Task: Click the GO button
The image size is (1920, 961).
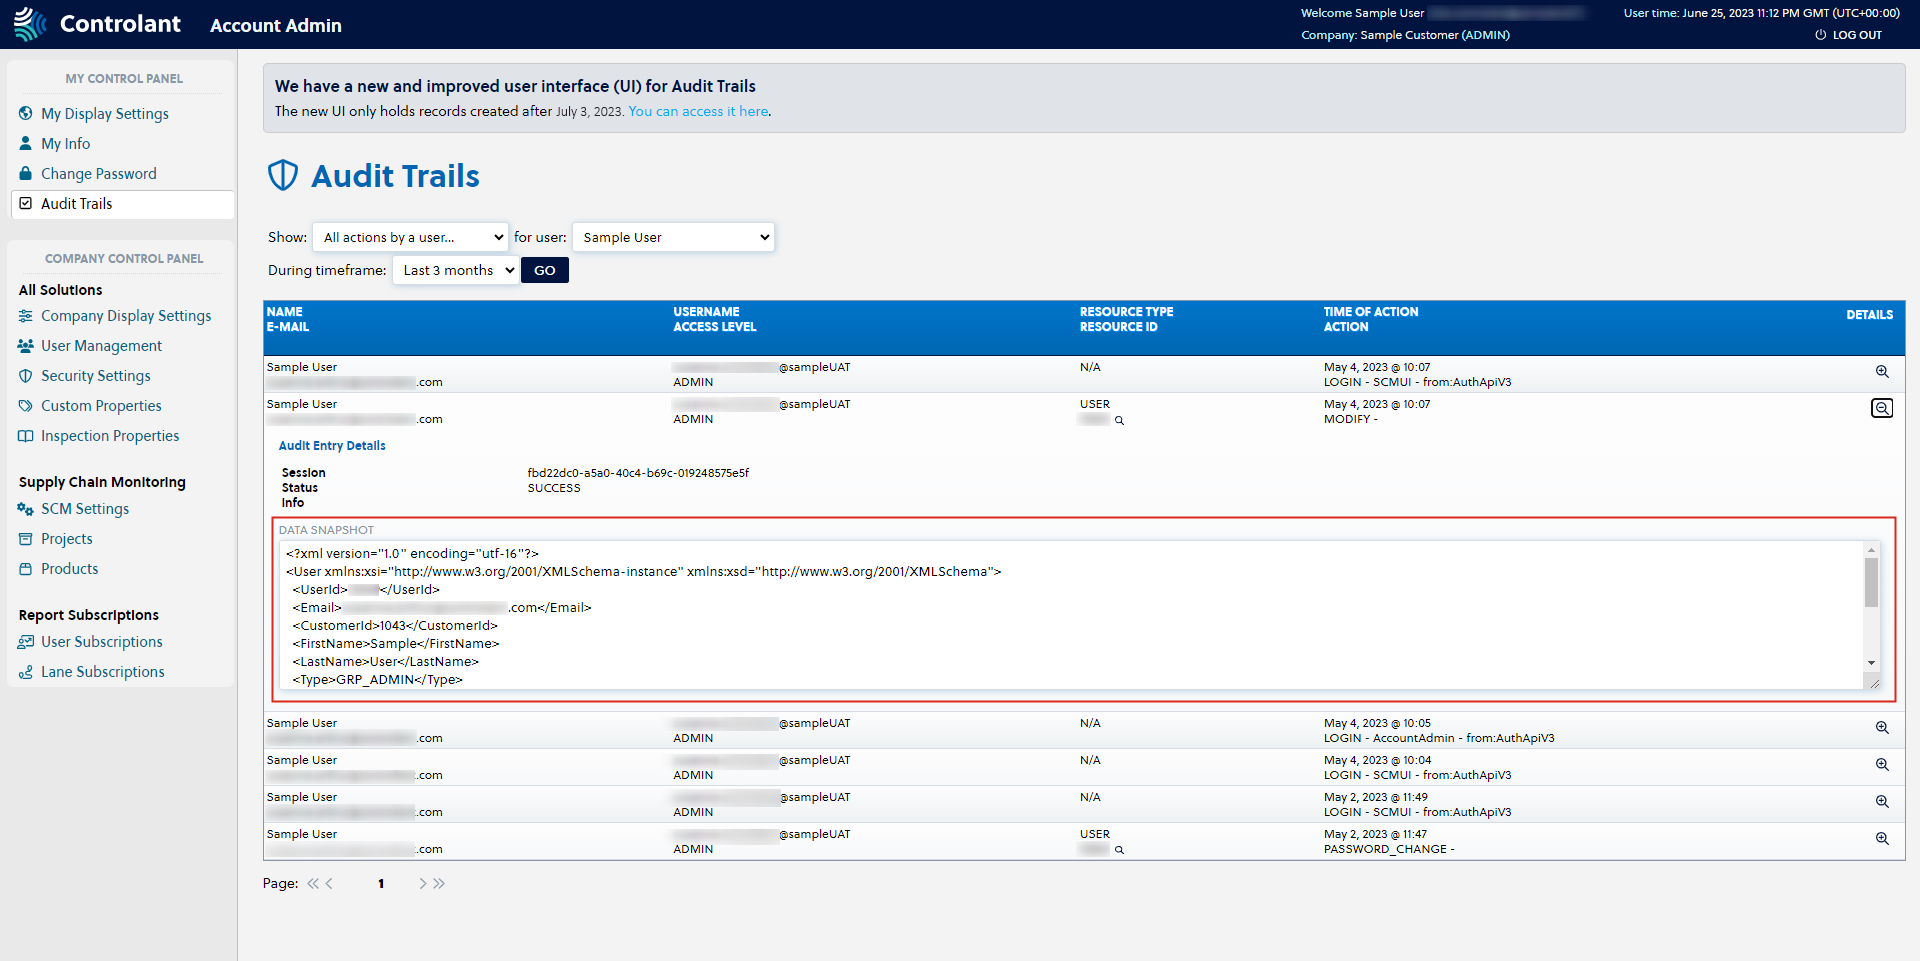Action: tap(545, 270)
